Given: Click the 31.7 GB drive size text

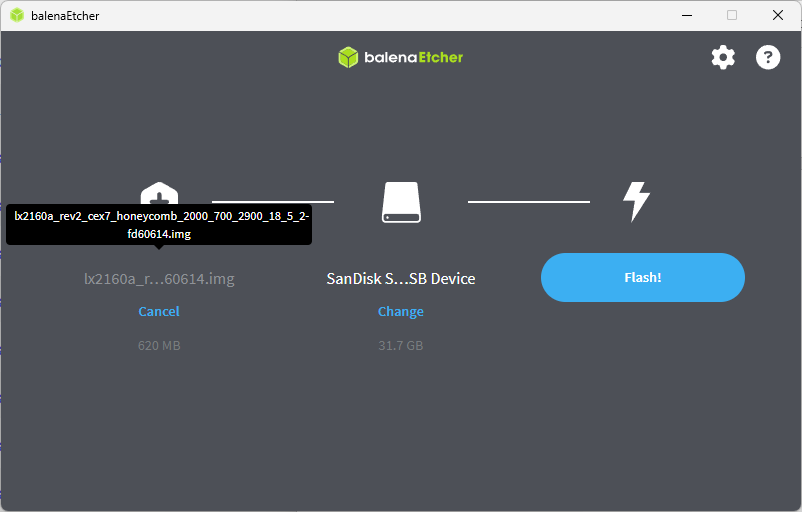Looking at the screenshot, I should tap(400, 346).
